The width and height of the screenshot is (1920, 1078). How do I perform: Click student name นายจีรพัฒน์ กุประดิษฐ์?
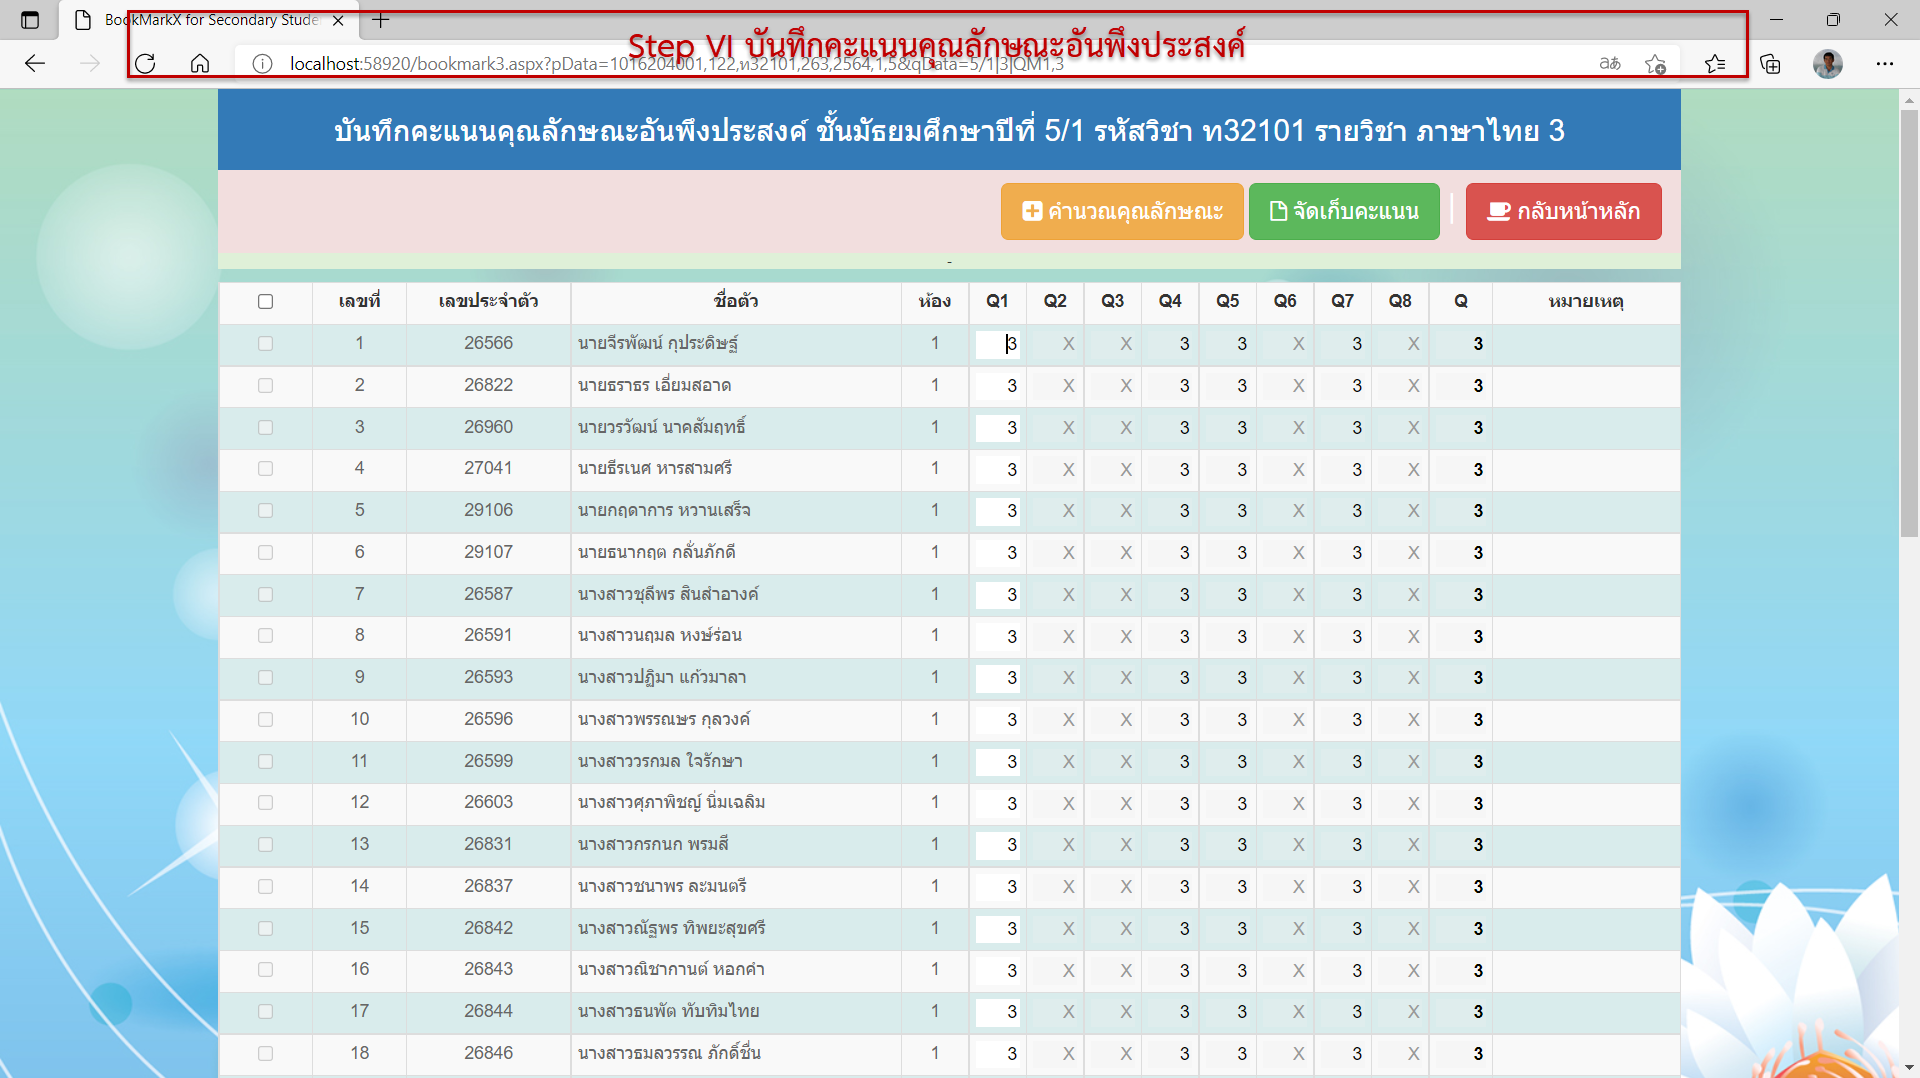click(658, 344)
